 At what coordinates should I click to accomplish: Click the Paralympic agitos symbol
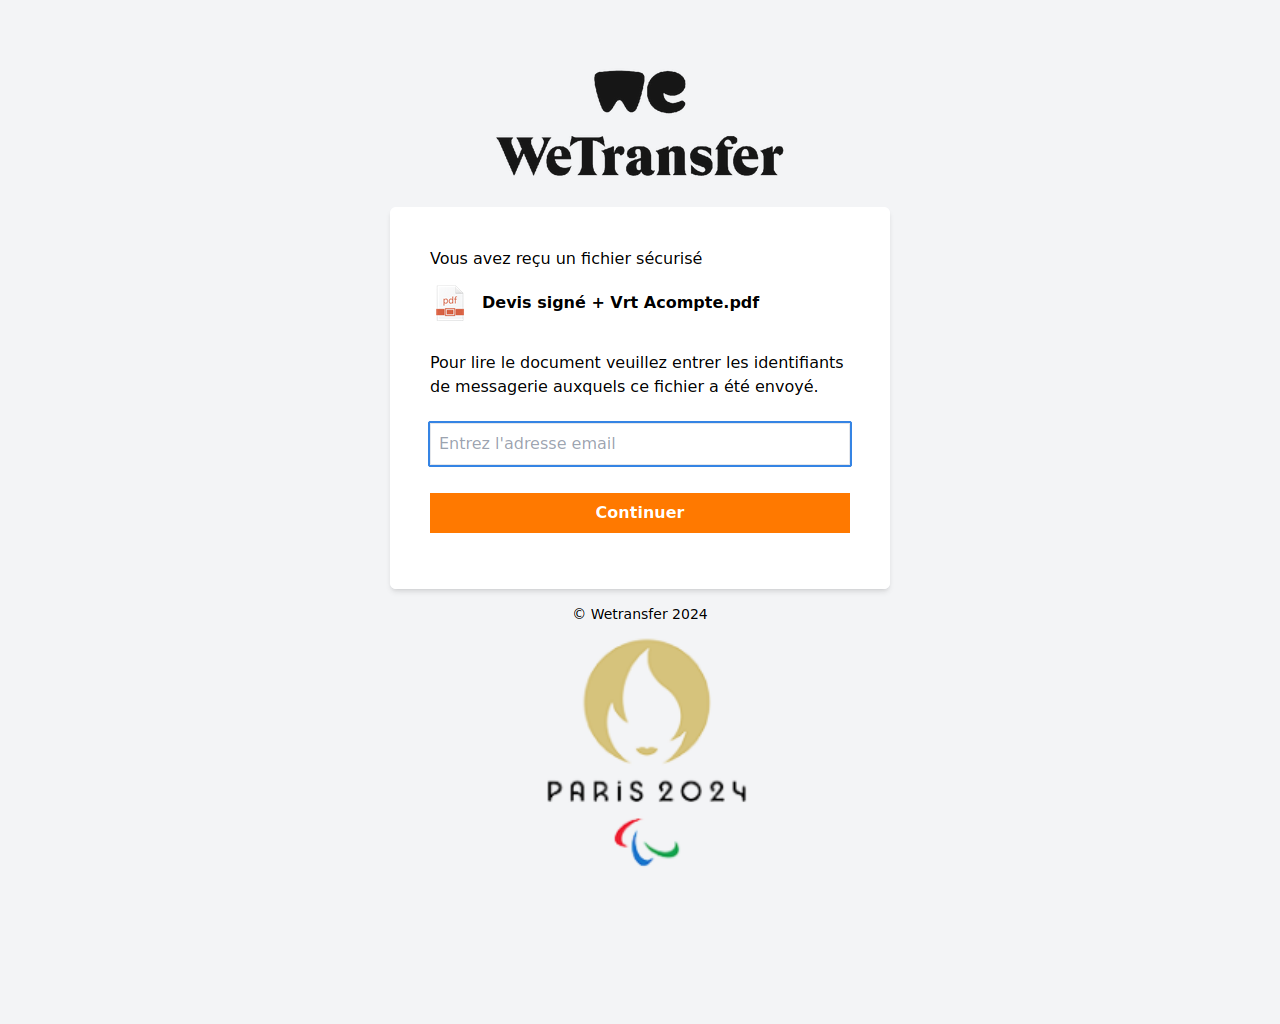(646, 842)
